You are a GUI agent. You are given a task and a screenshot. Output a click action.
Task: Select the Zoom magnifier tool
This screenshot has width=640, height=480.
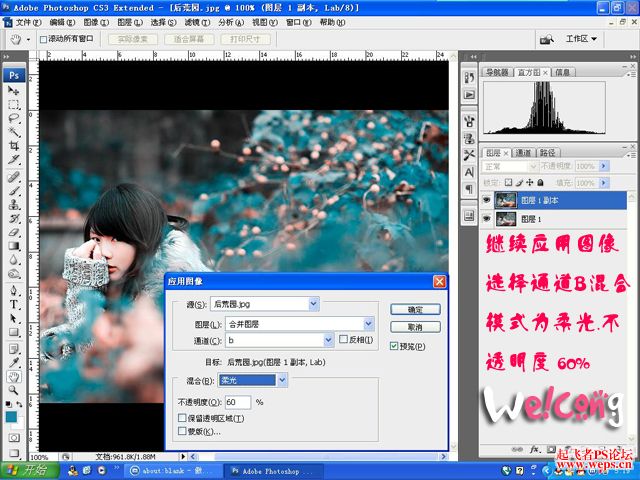pyautogui.click(x=14, y=390)
